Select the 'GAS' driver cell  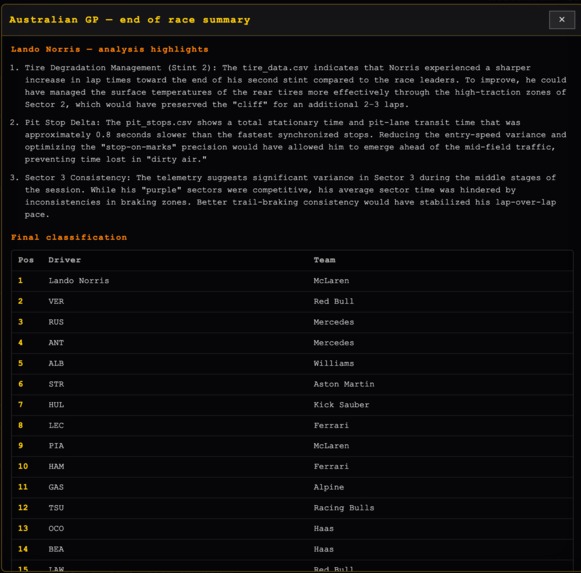pyautogui.click(x=56, y=487)
